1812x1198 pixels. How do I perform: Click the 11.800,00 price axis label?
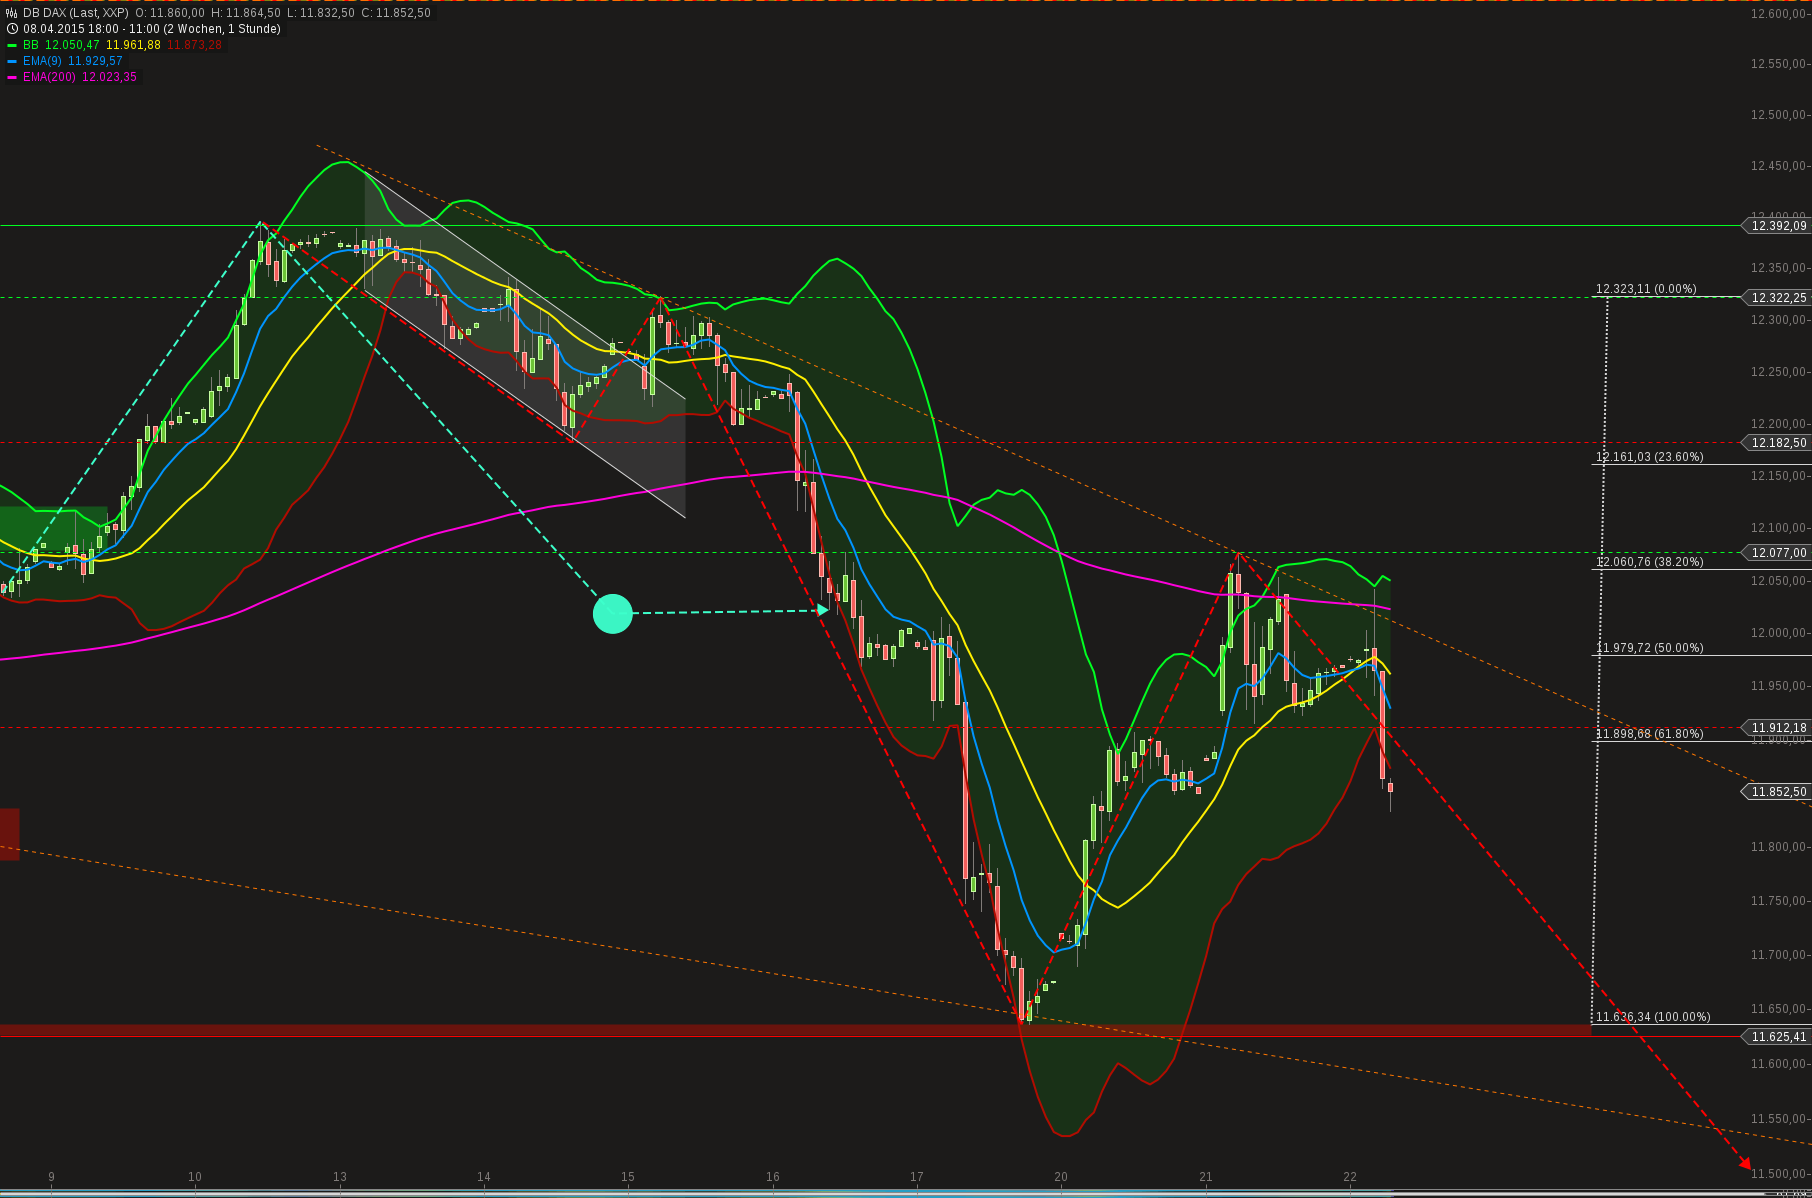pos(1778,847)
